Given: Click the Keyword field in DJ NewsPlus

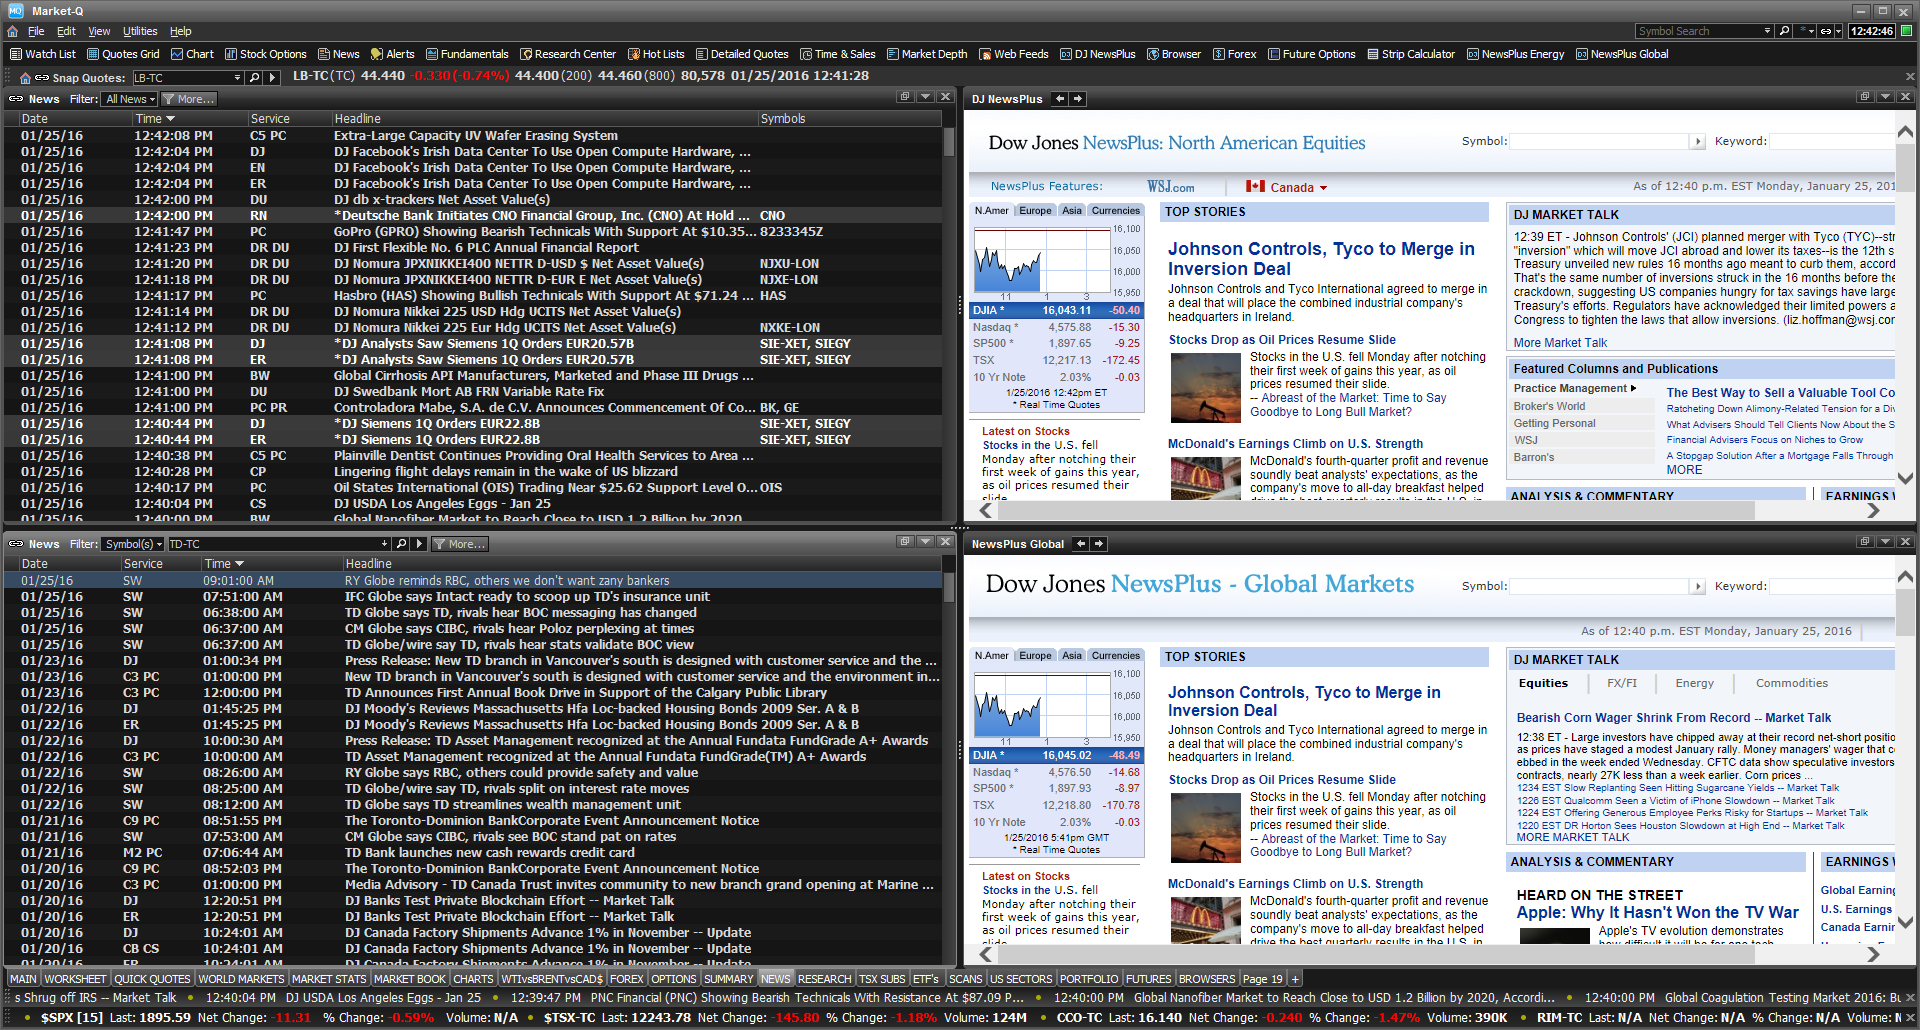Looking at the screenshot, I should [1832, 142].
